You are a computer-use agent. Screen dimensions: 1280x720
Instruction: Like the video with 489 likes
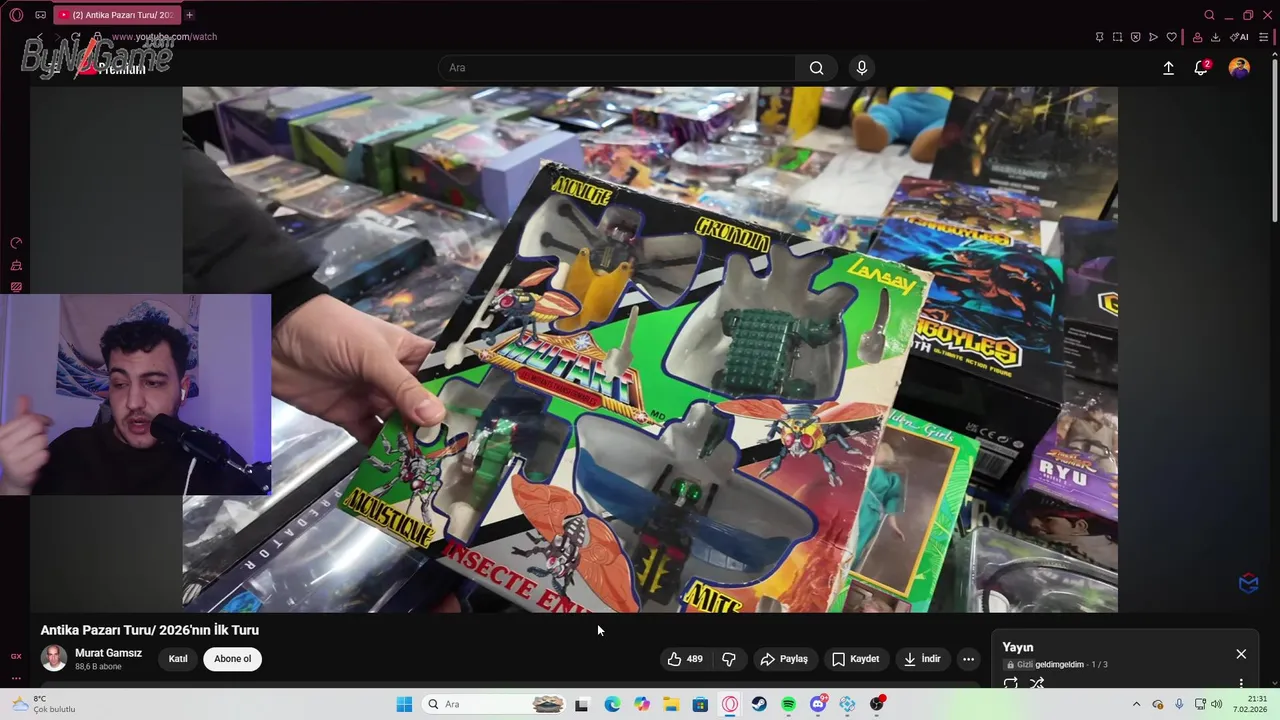coord(685,659)
